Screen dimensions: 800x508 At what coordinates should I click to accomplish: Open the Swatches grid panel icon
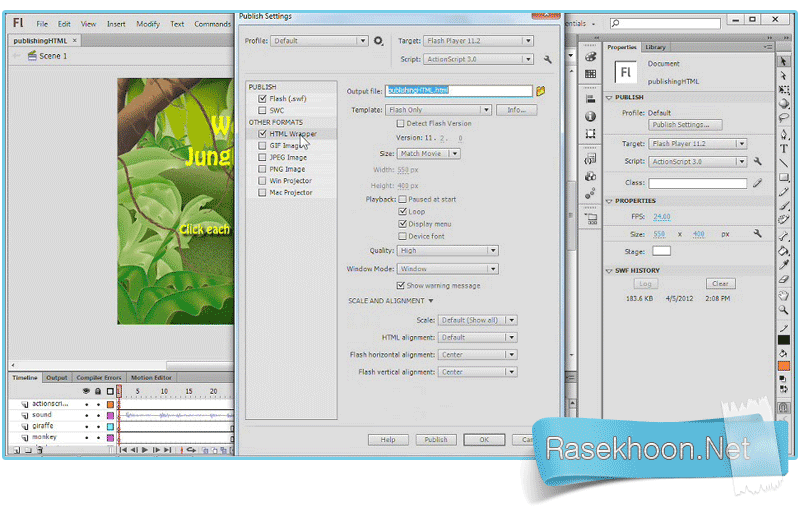(x=590, y=74)
